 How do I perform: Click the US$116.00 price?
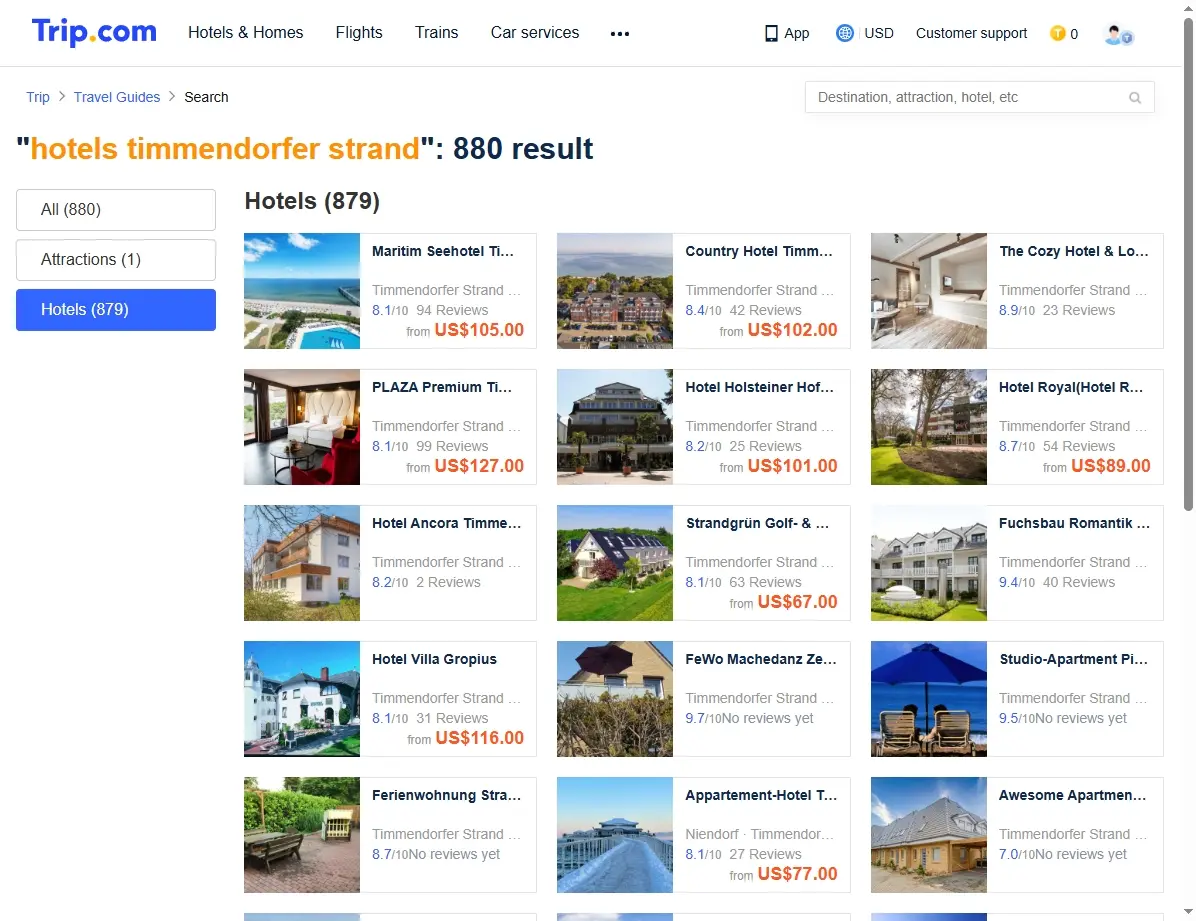480,737
